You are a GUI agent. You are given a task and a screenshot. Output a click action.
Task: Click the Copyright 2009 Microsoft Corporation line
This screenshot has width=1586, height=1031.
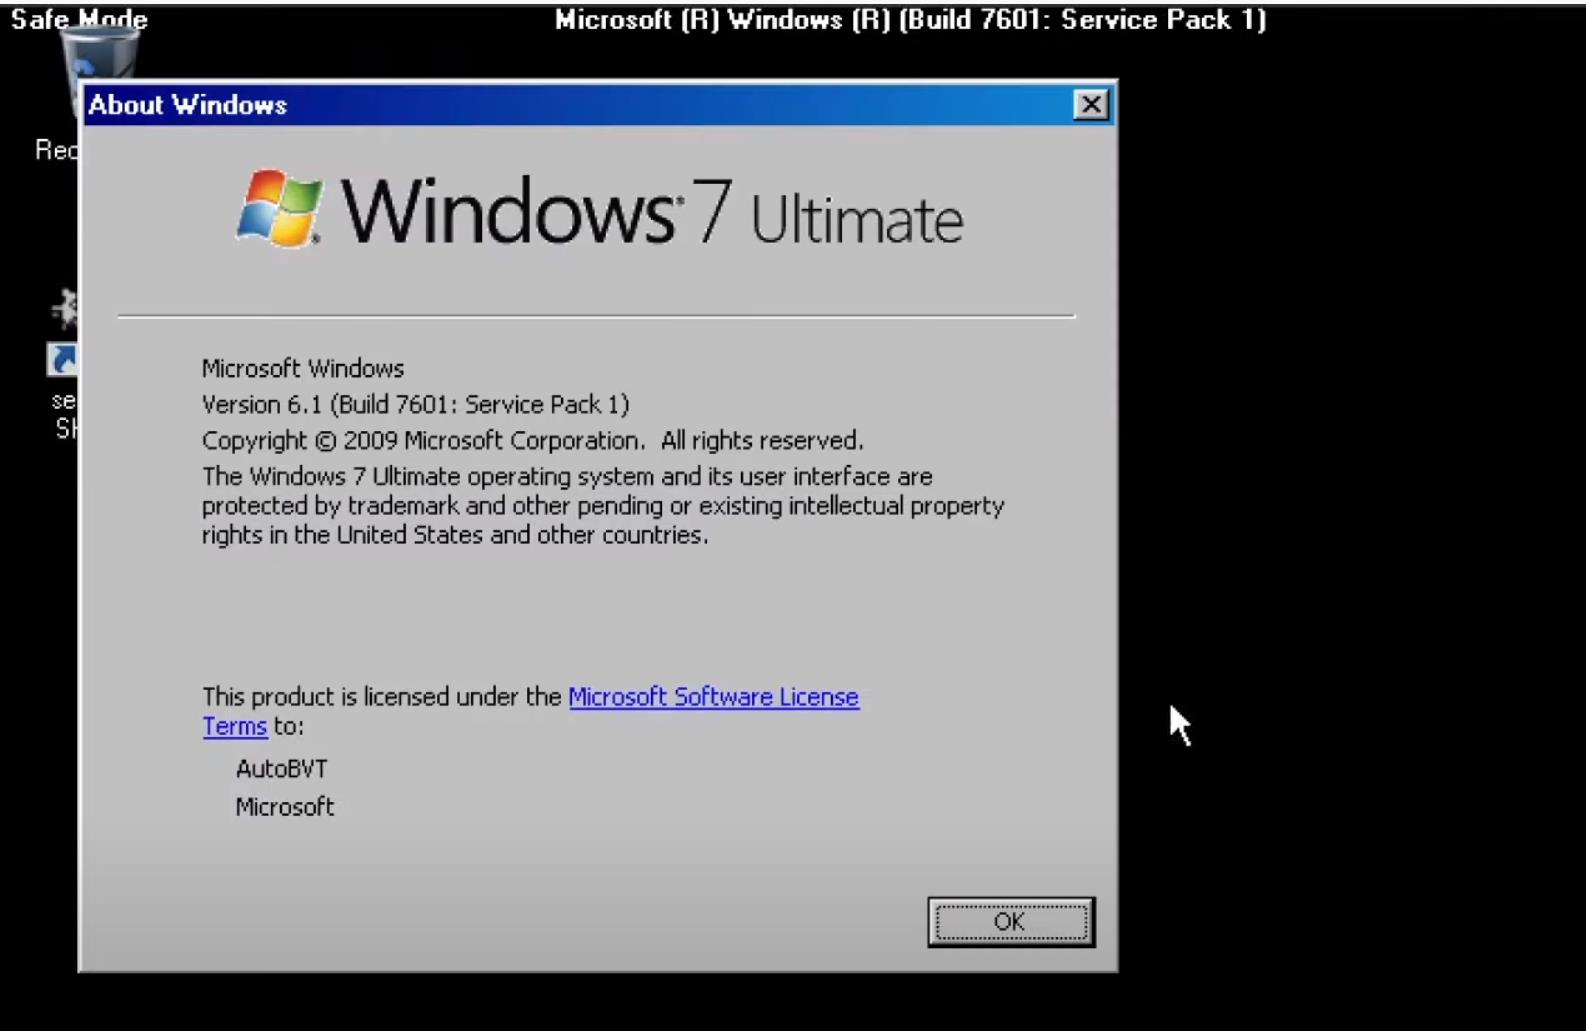(x=532, y=440)
